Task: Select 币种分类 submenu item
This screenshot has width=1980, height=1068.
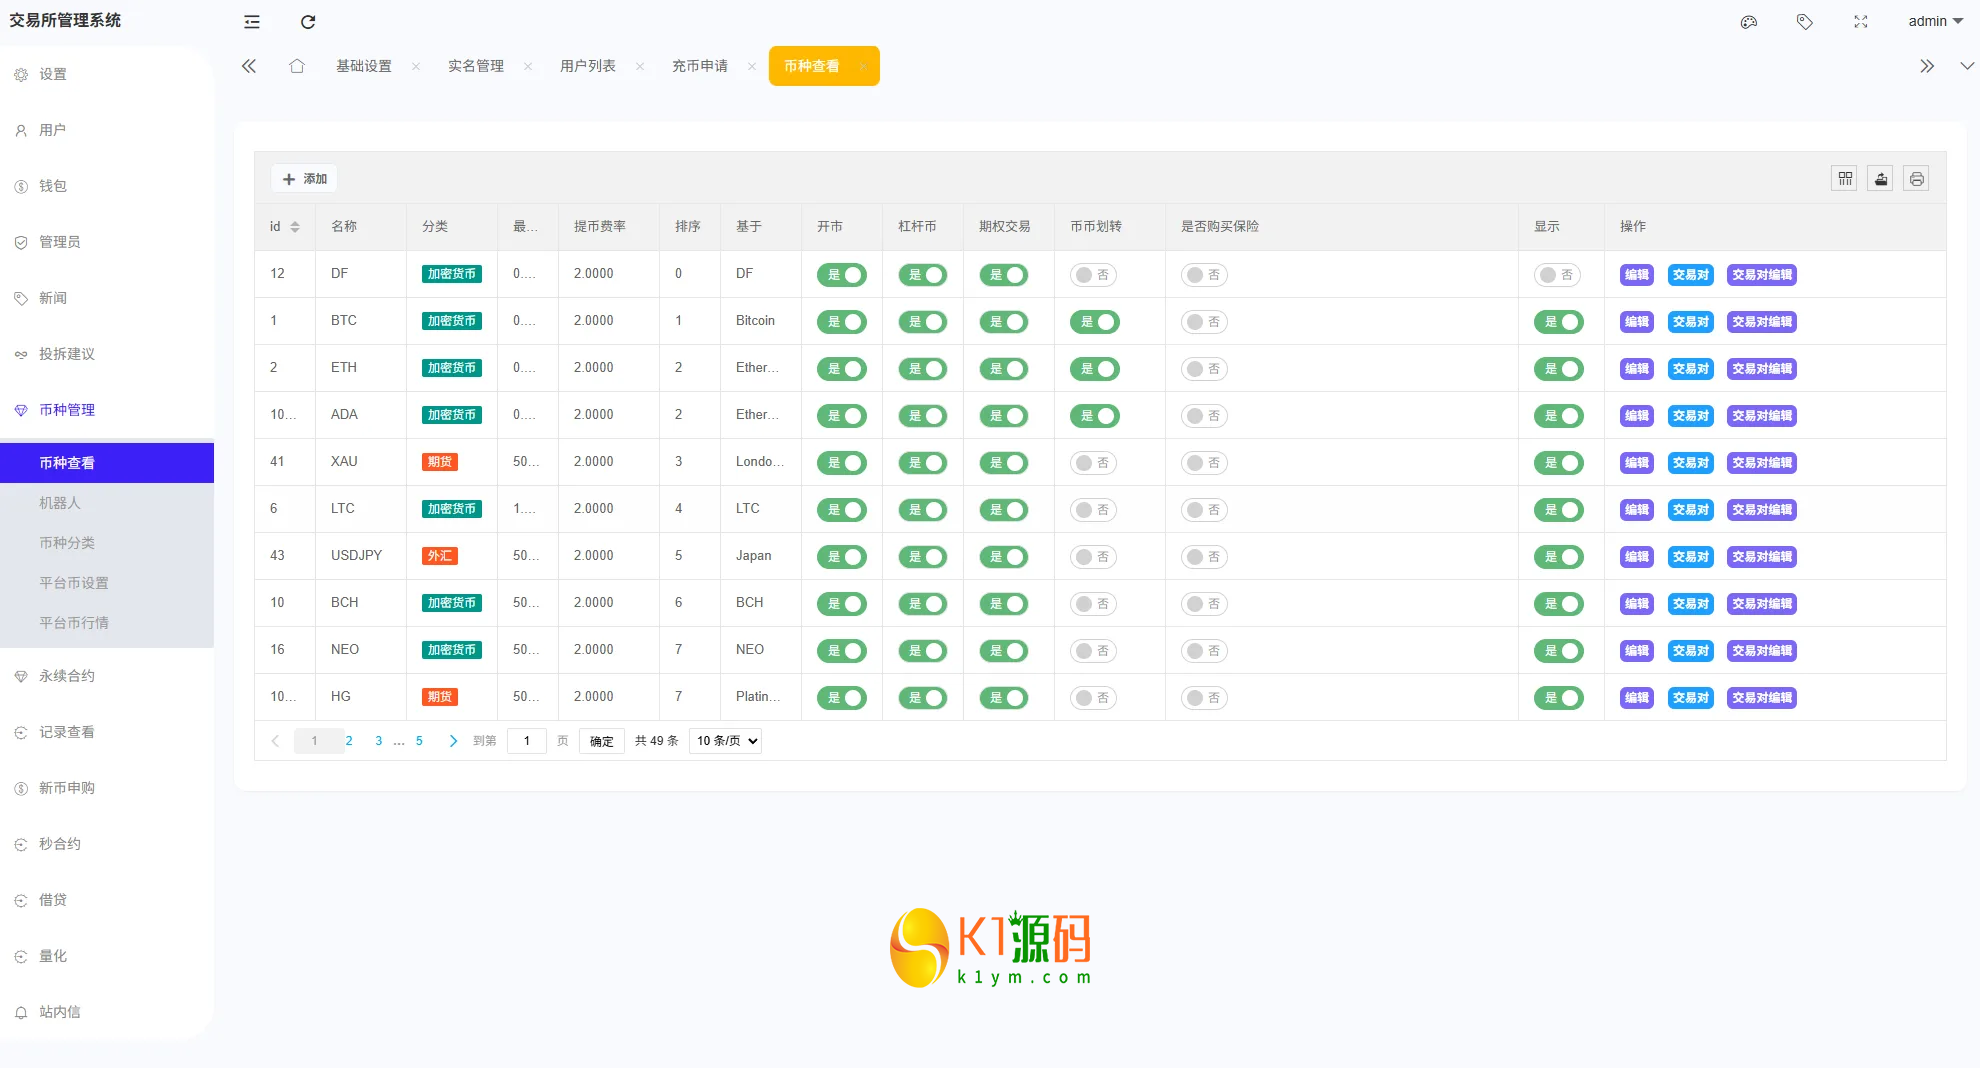Action: coord(107,543)
